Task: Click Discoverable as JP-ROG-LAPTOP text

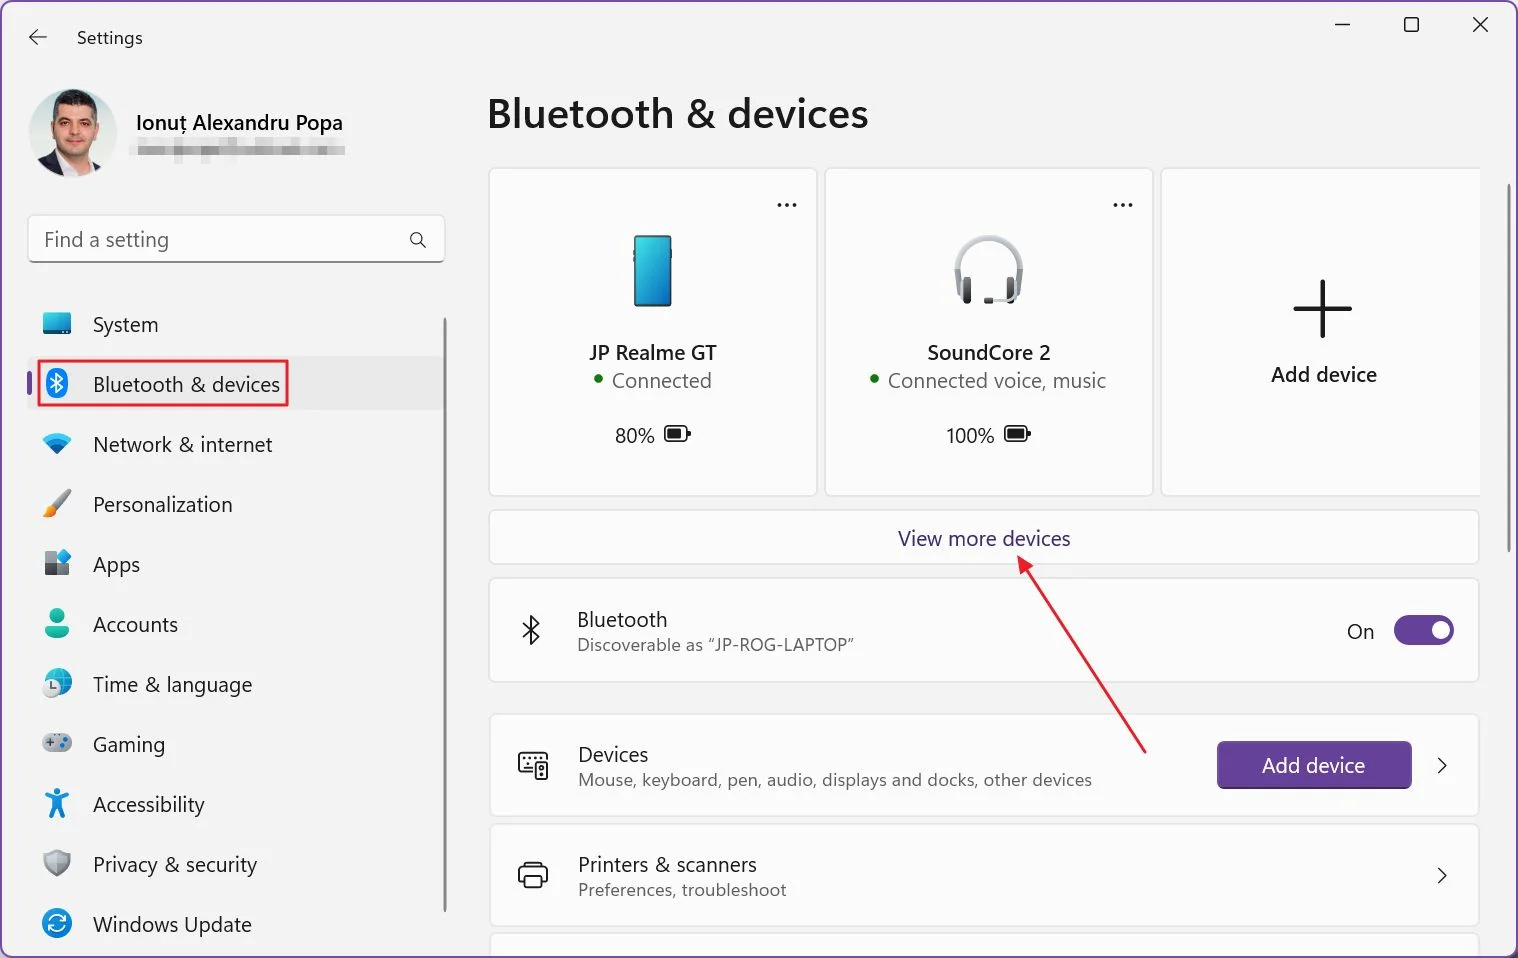Action: click(x=716, y=645)
